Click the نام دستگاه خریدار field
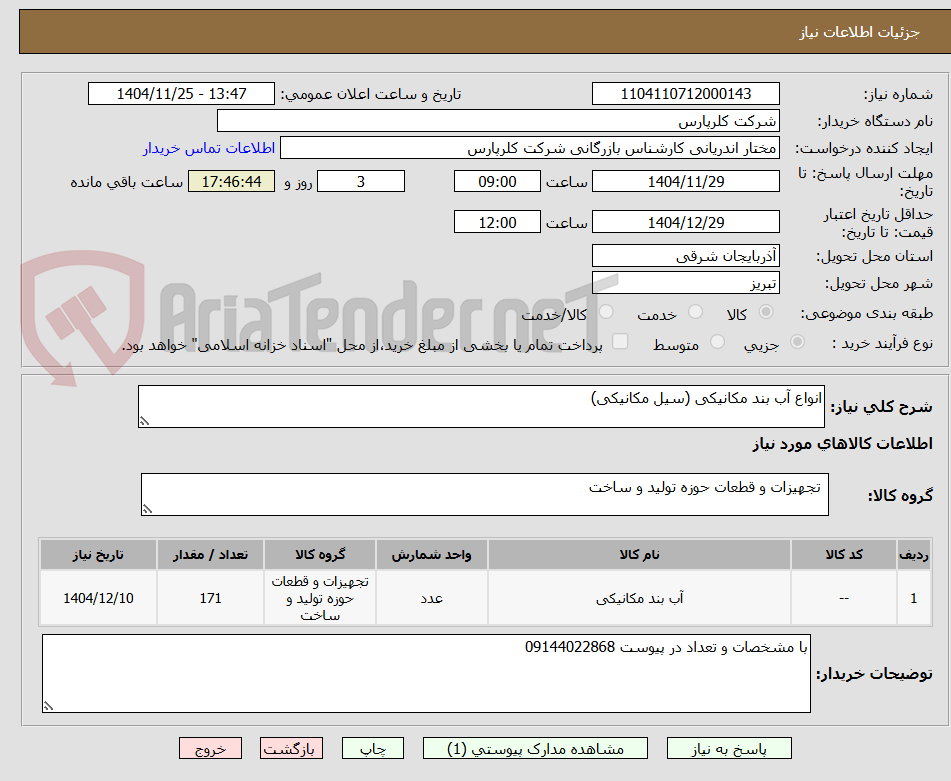Screen dimensions: 951x781 click(x=498, y=121)
